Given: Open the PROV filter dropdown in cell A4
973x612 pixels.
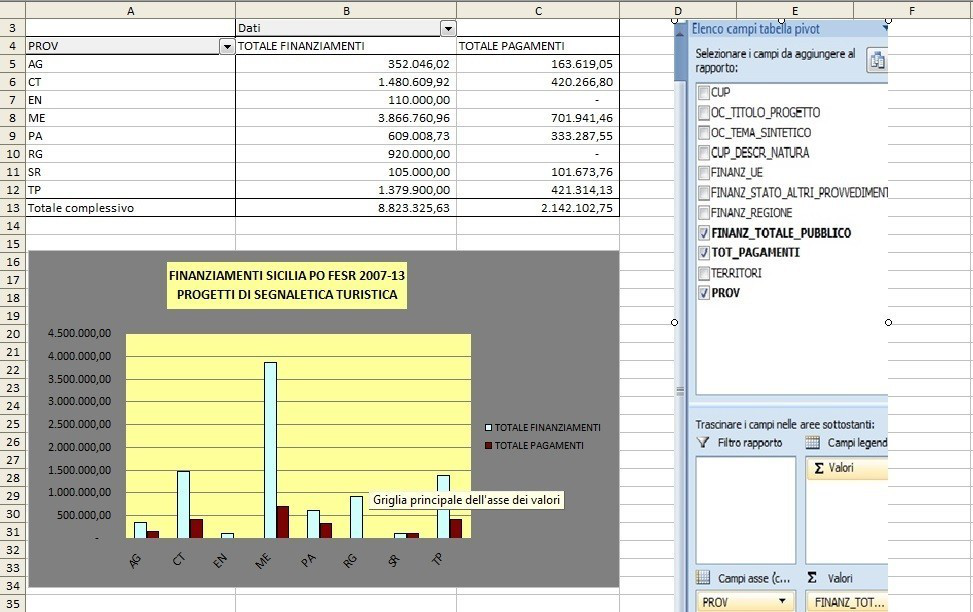Looking at the screenshot, I should [227, 47].
